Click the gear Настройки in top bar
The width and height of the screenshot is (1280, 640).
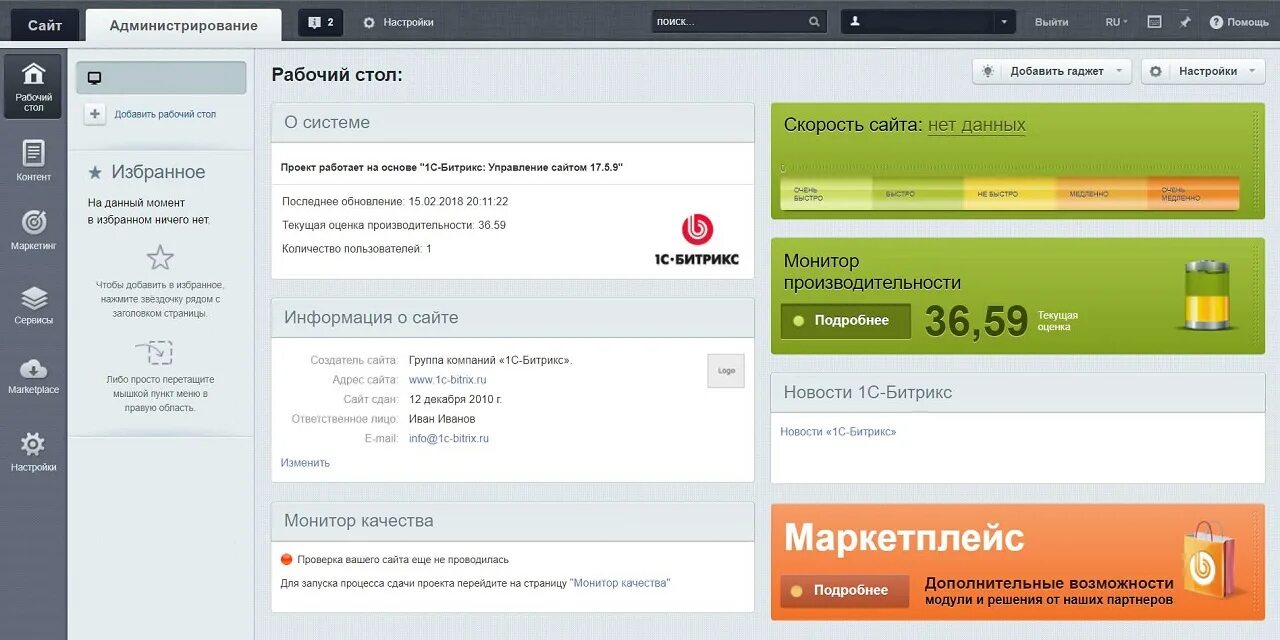click(397, 22)
